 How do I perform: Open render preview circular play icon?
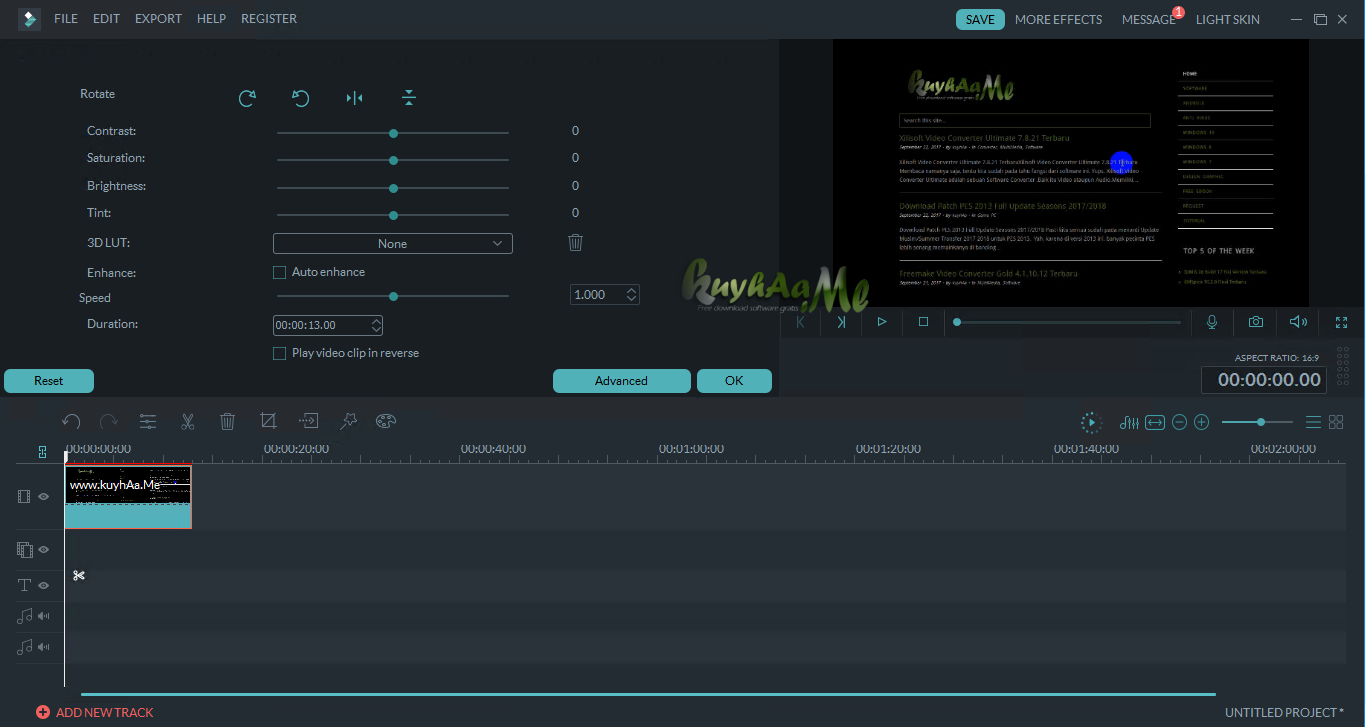coord(1091,423)
